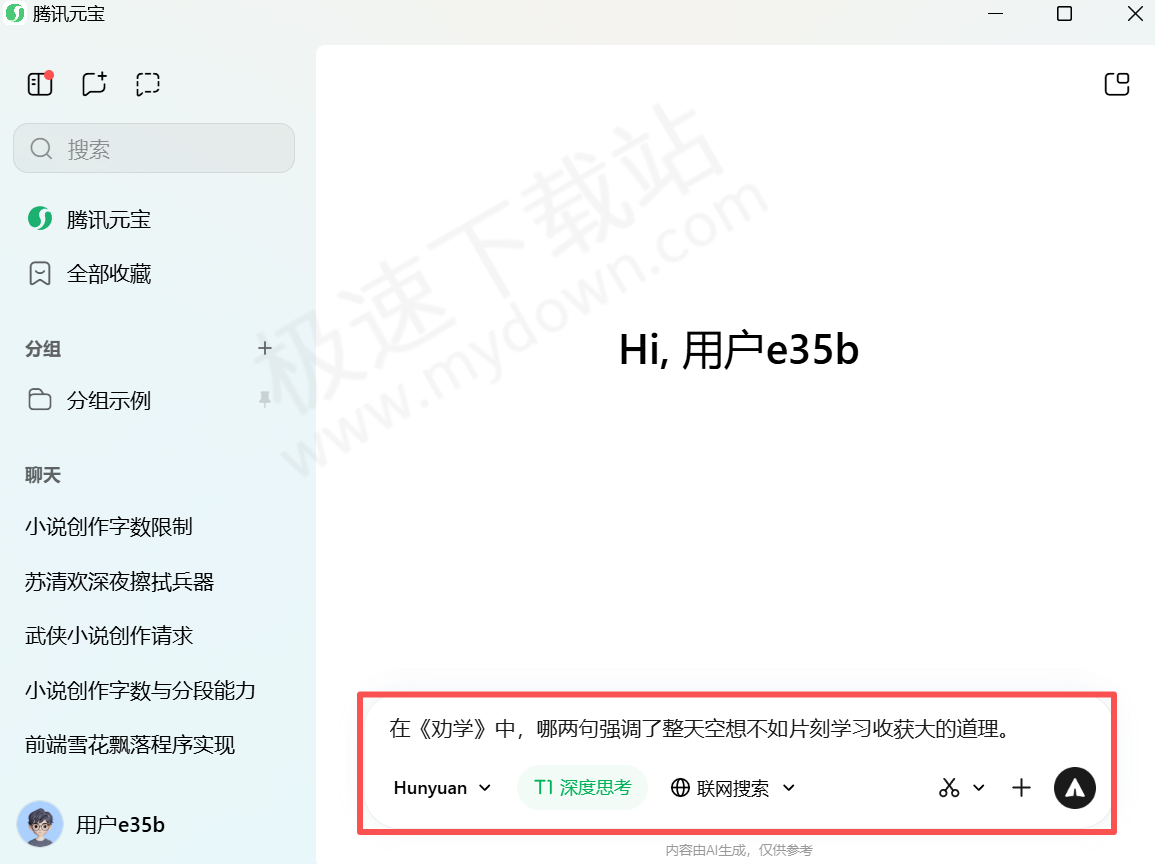
Task: Click the 搜索 search input field
Action: pyautogui.click(x=154, y=148)
